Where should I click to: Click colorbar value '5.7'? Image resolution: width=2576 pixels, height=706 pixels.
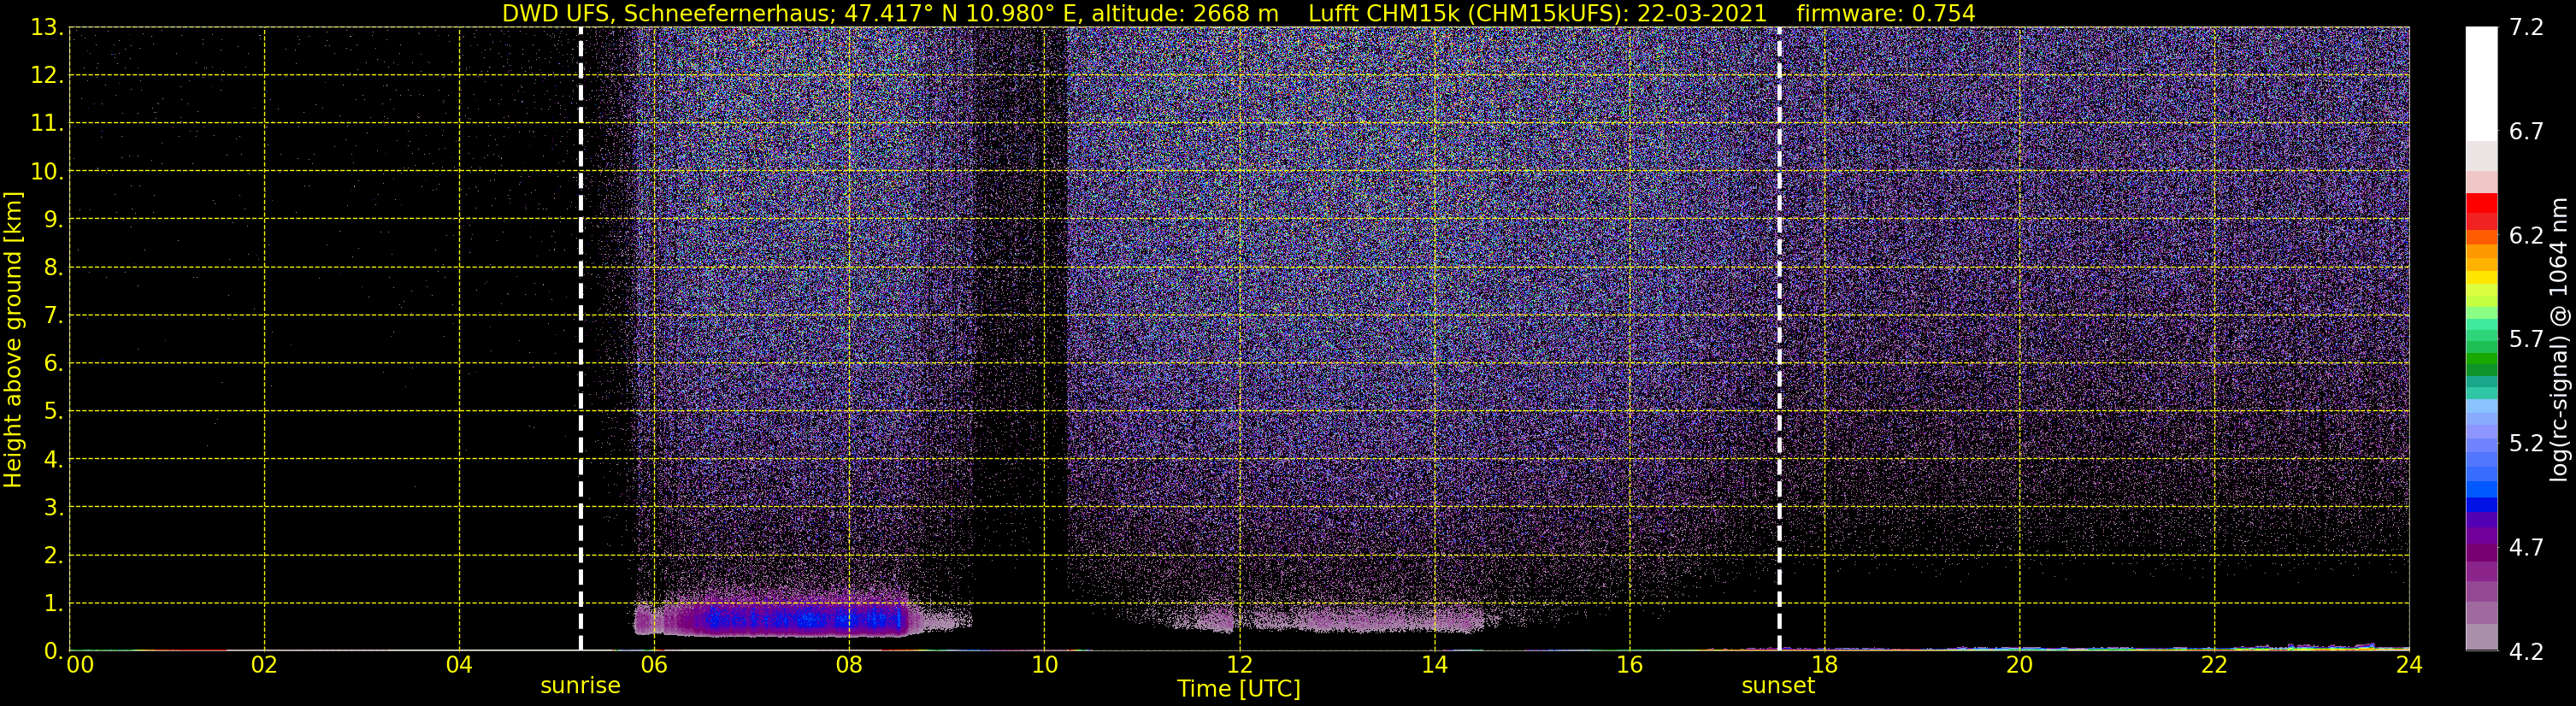[2526, 340]
